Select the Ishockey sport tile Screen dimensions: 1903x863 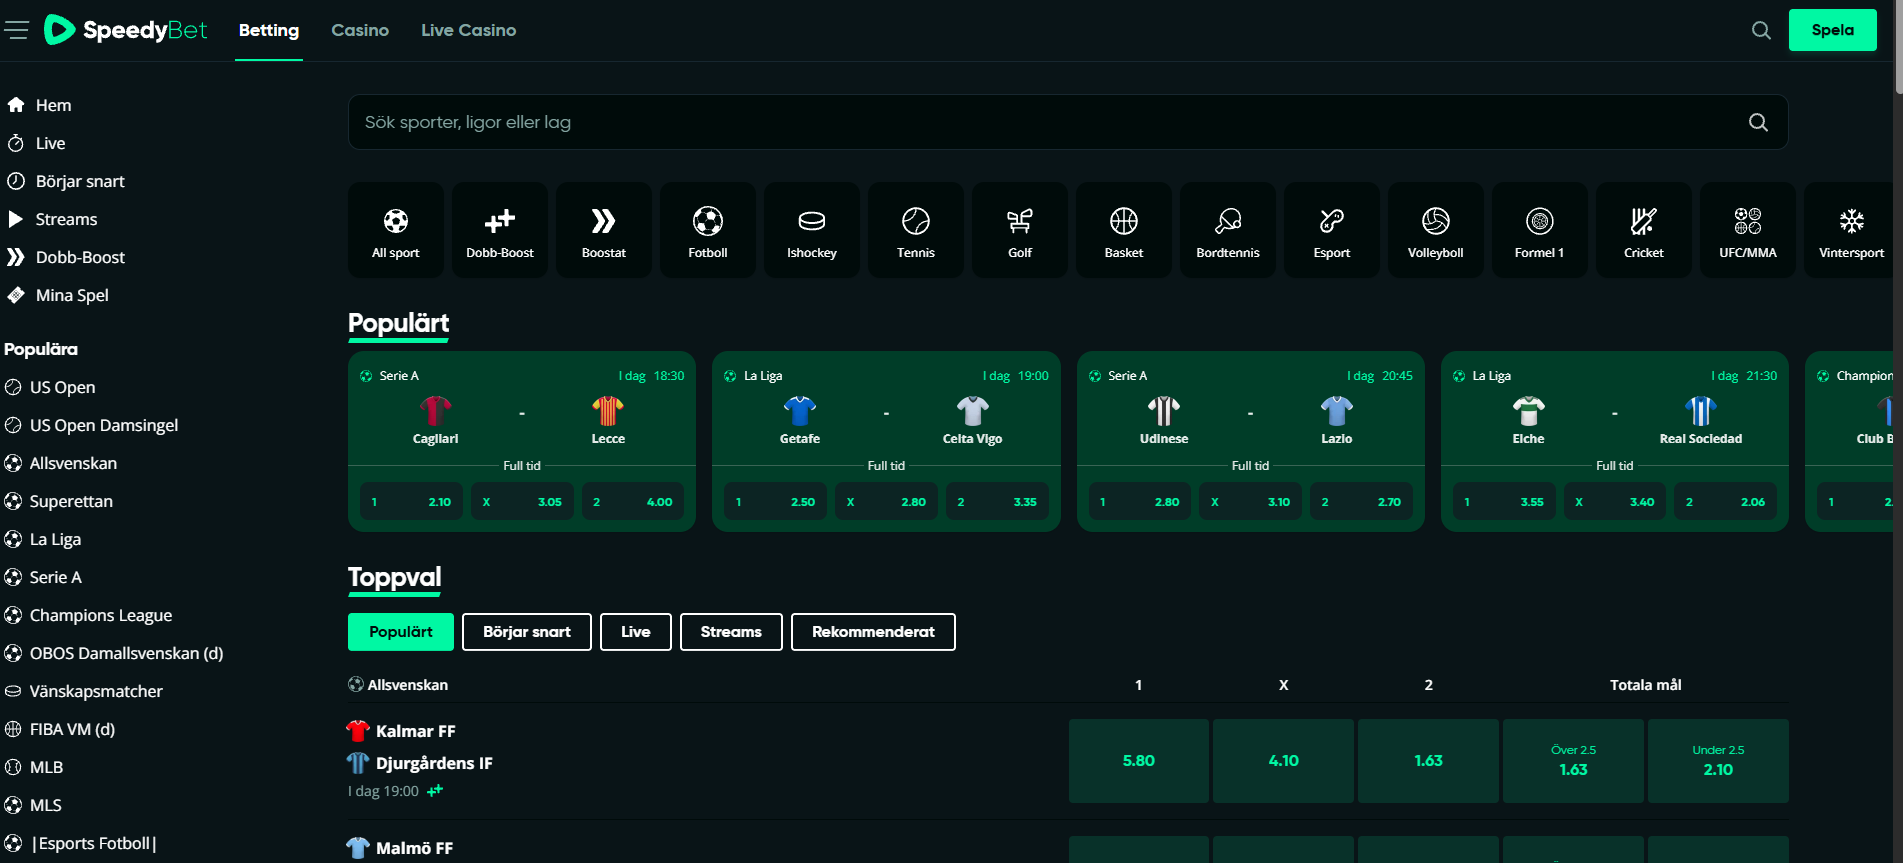812,230
